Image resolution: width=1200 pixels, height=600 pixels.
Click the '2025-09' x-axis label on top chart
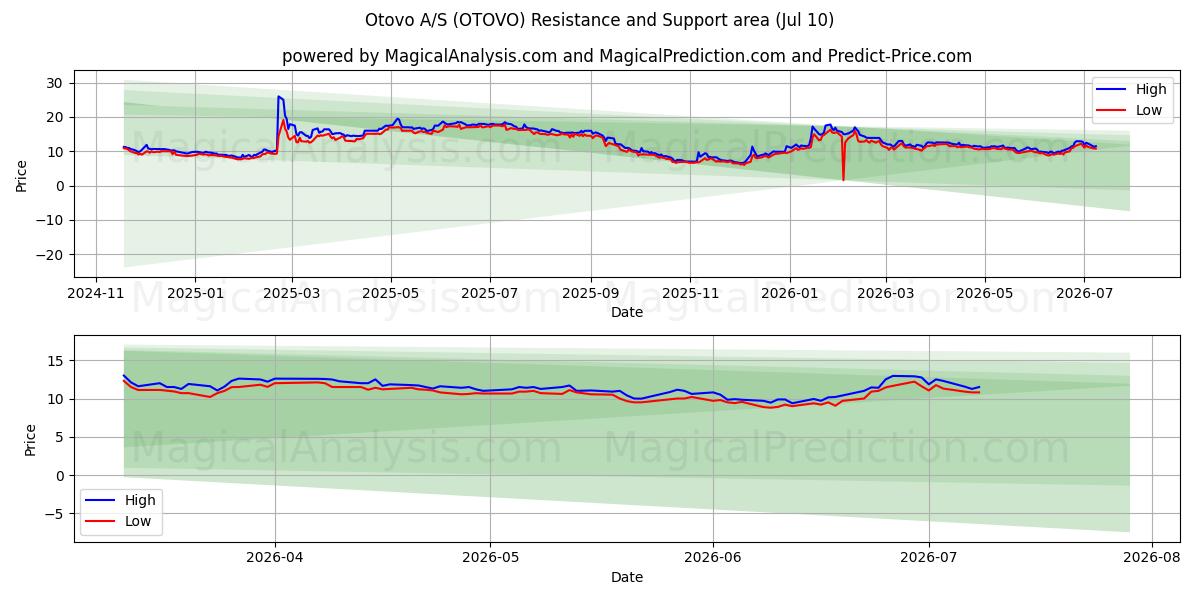coord(590,294)
